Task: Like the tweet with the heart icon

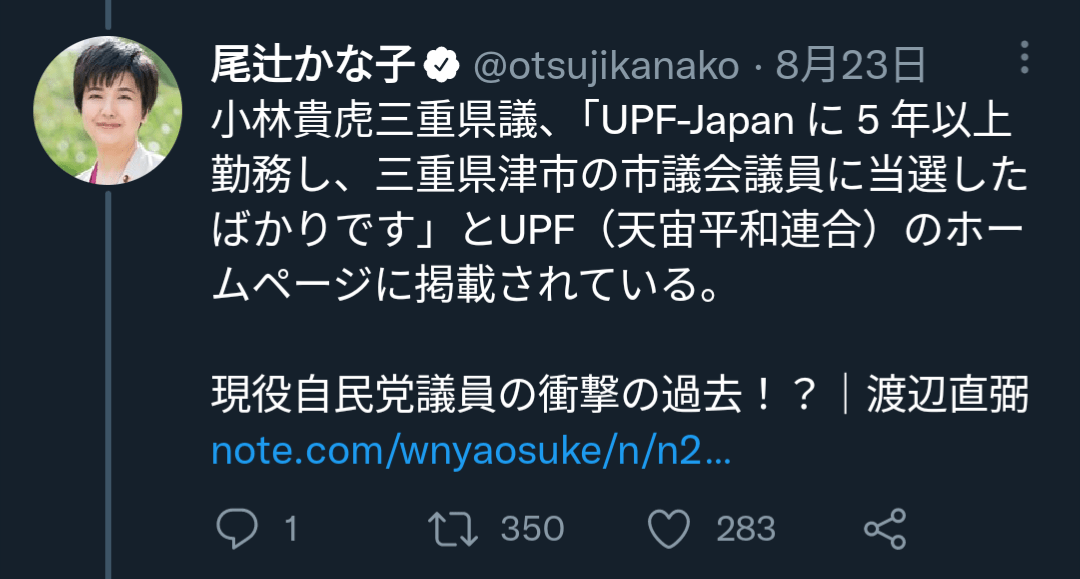Action: tap(670, 527)
